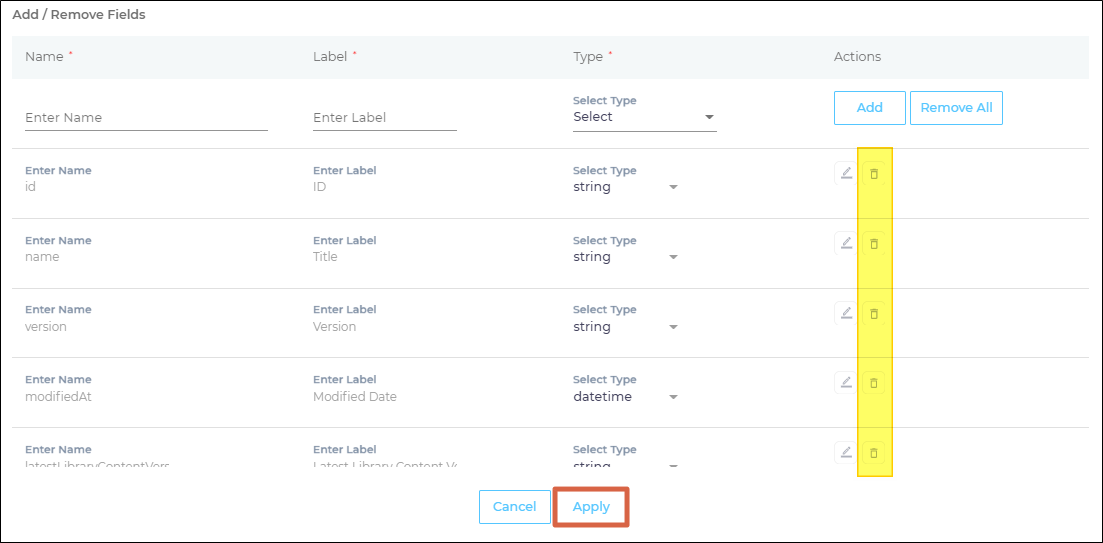Click the Add button
Image resolution: width=1103 pixels, height=543 pixels.
(x=869, y=108)
